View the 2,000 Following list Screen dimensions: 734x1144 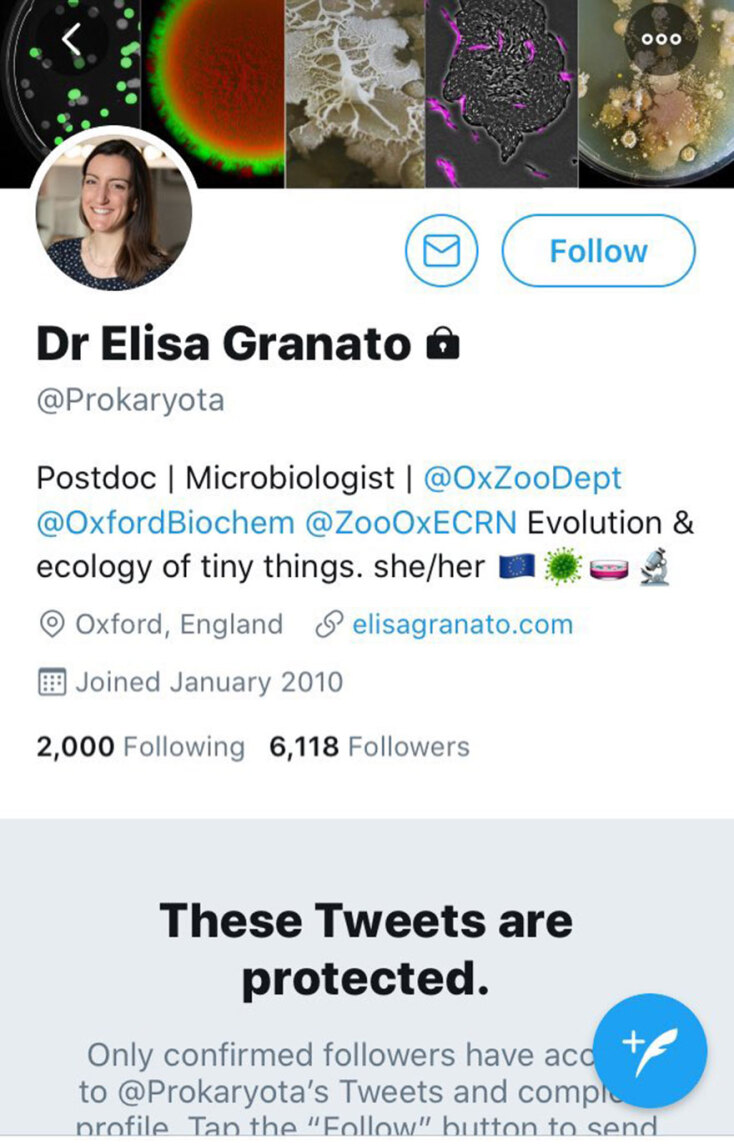click(140, 746)
